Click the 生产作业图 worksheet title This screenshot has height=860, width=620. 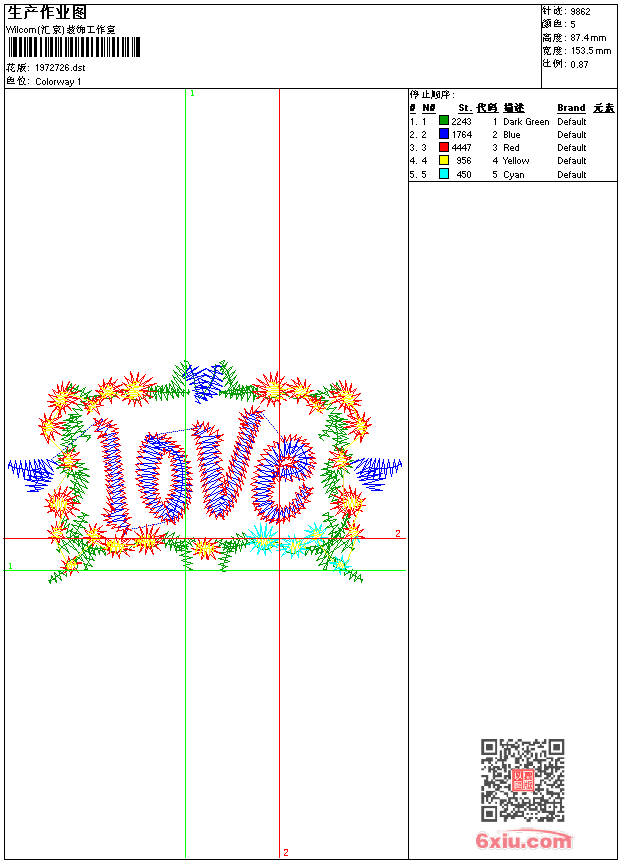pyautogui.click(x=47, y=12)
